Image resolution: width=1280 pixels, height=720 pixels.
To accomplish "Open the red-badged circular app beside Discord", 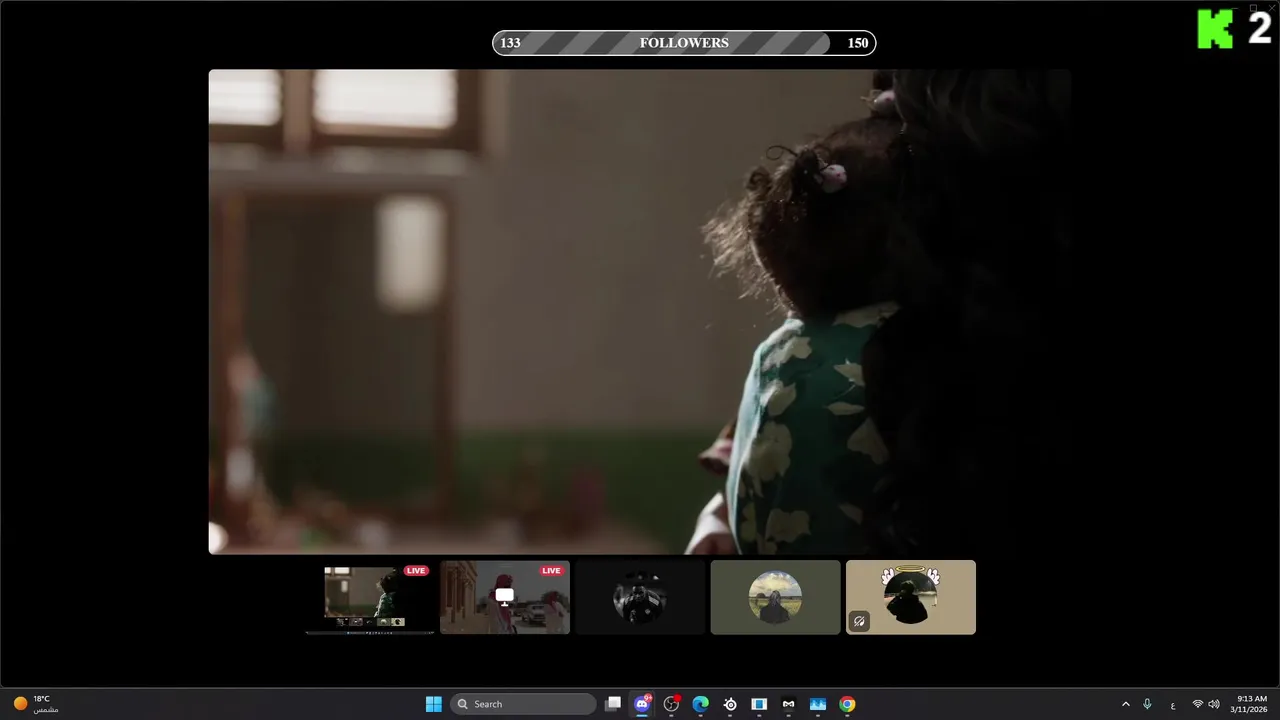I will (x=671, y=704).
